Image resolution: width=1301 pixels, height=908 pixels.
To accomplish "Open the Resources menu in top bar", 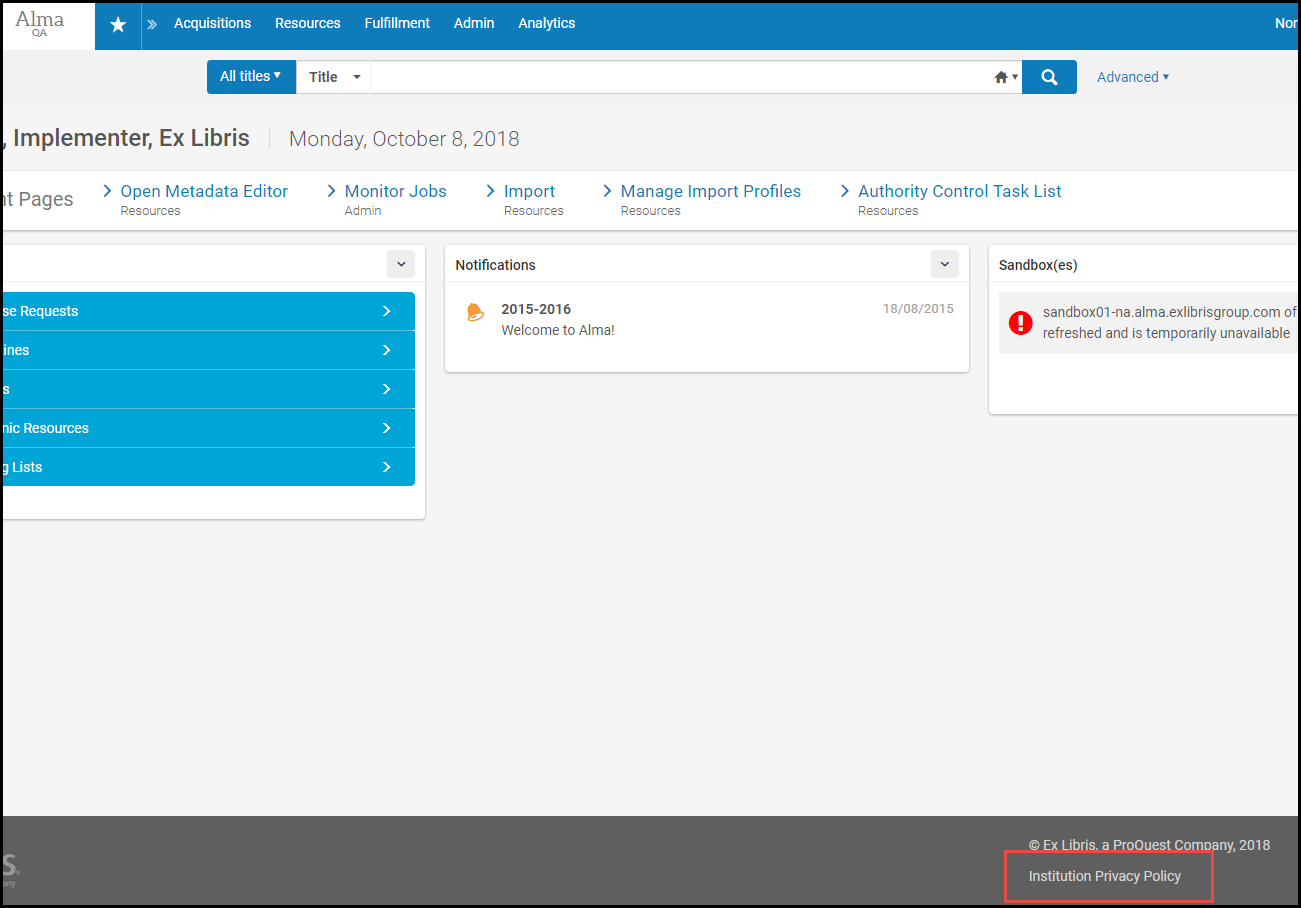I will [308, 23].
